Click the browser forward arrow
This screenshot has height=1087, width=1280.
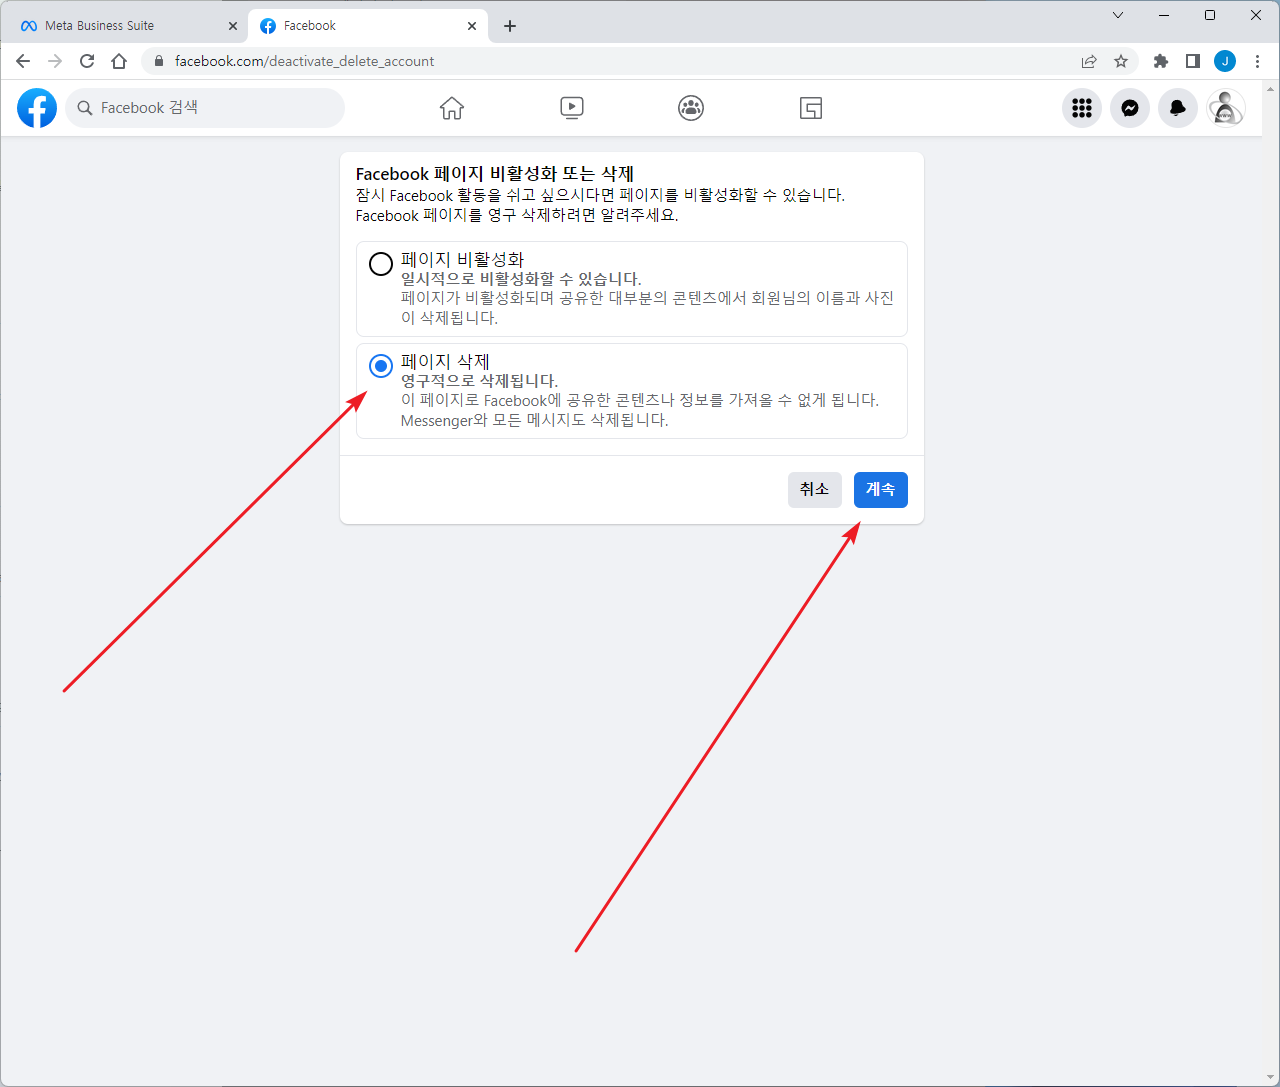(x=55, y=61)
